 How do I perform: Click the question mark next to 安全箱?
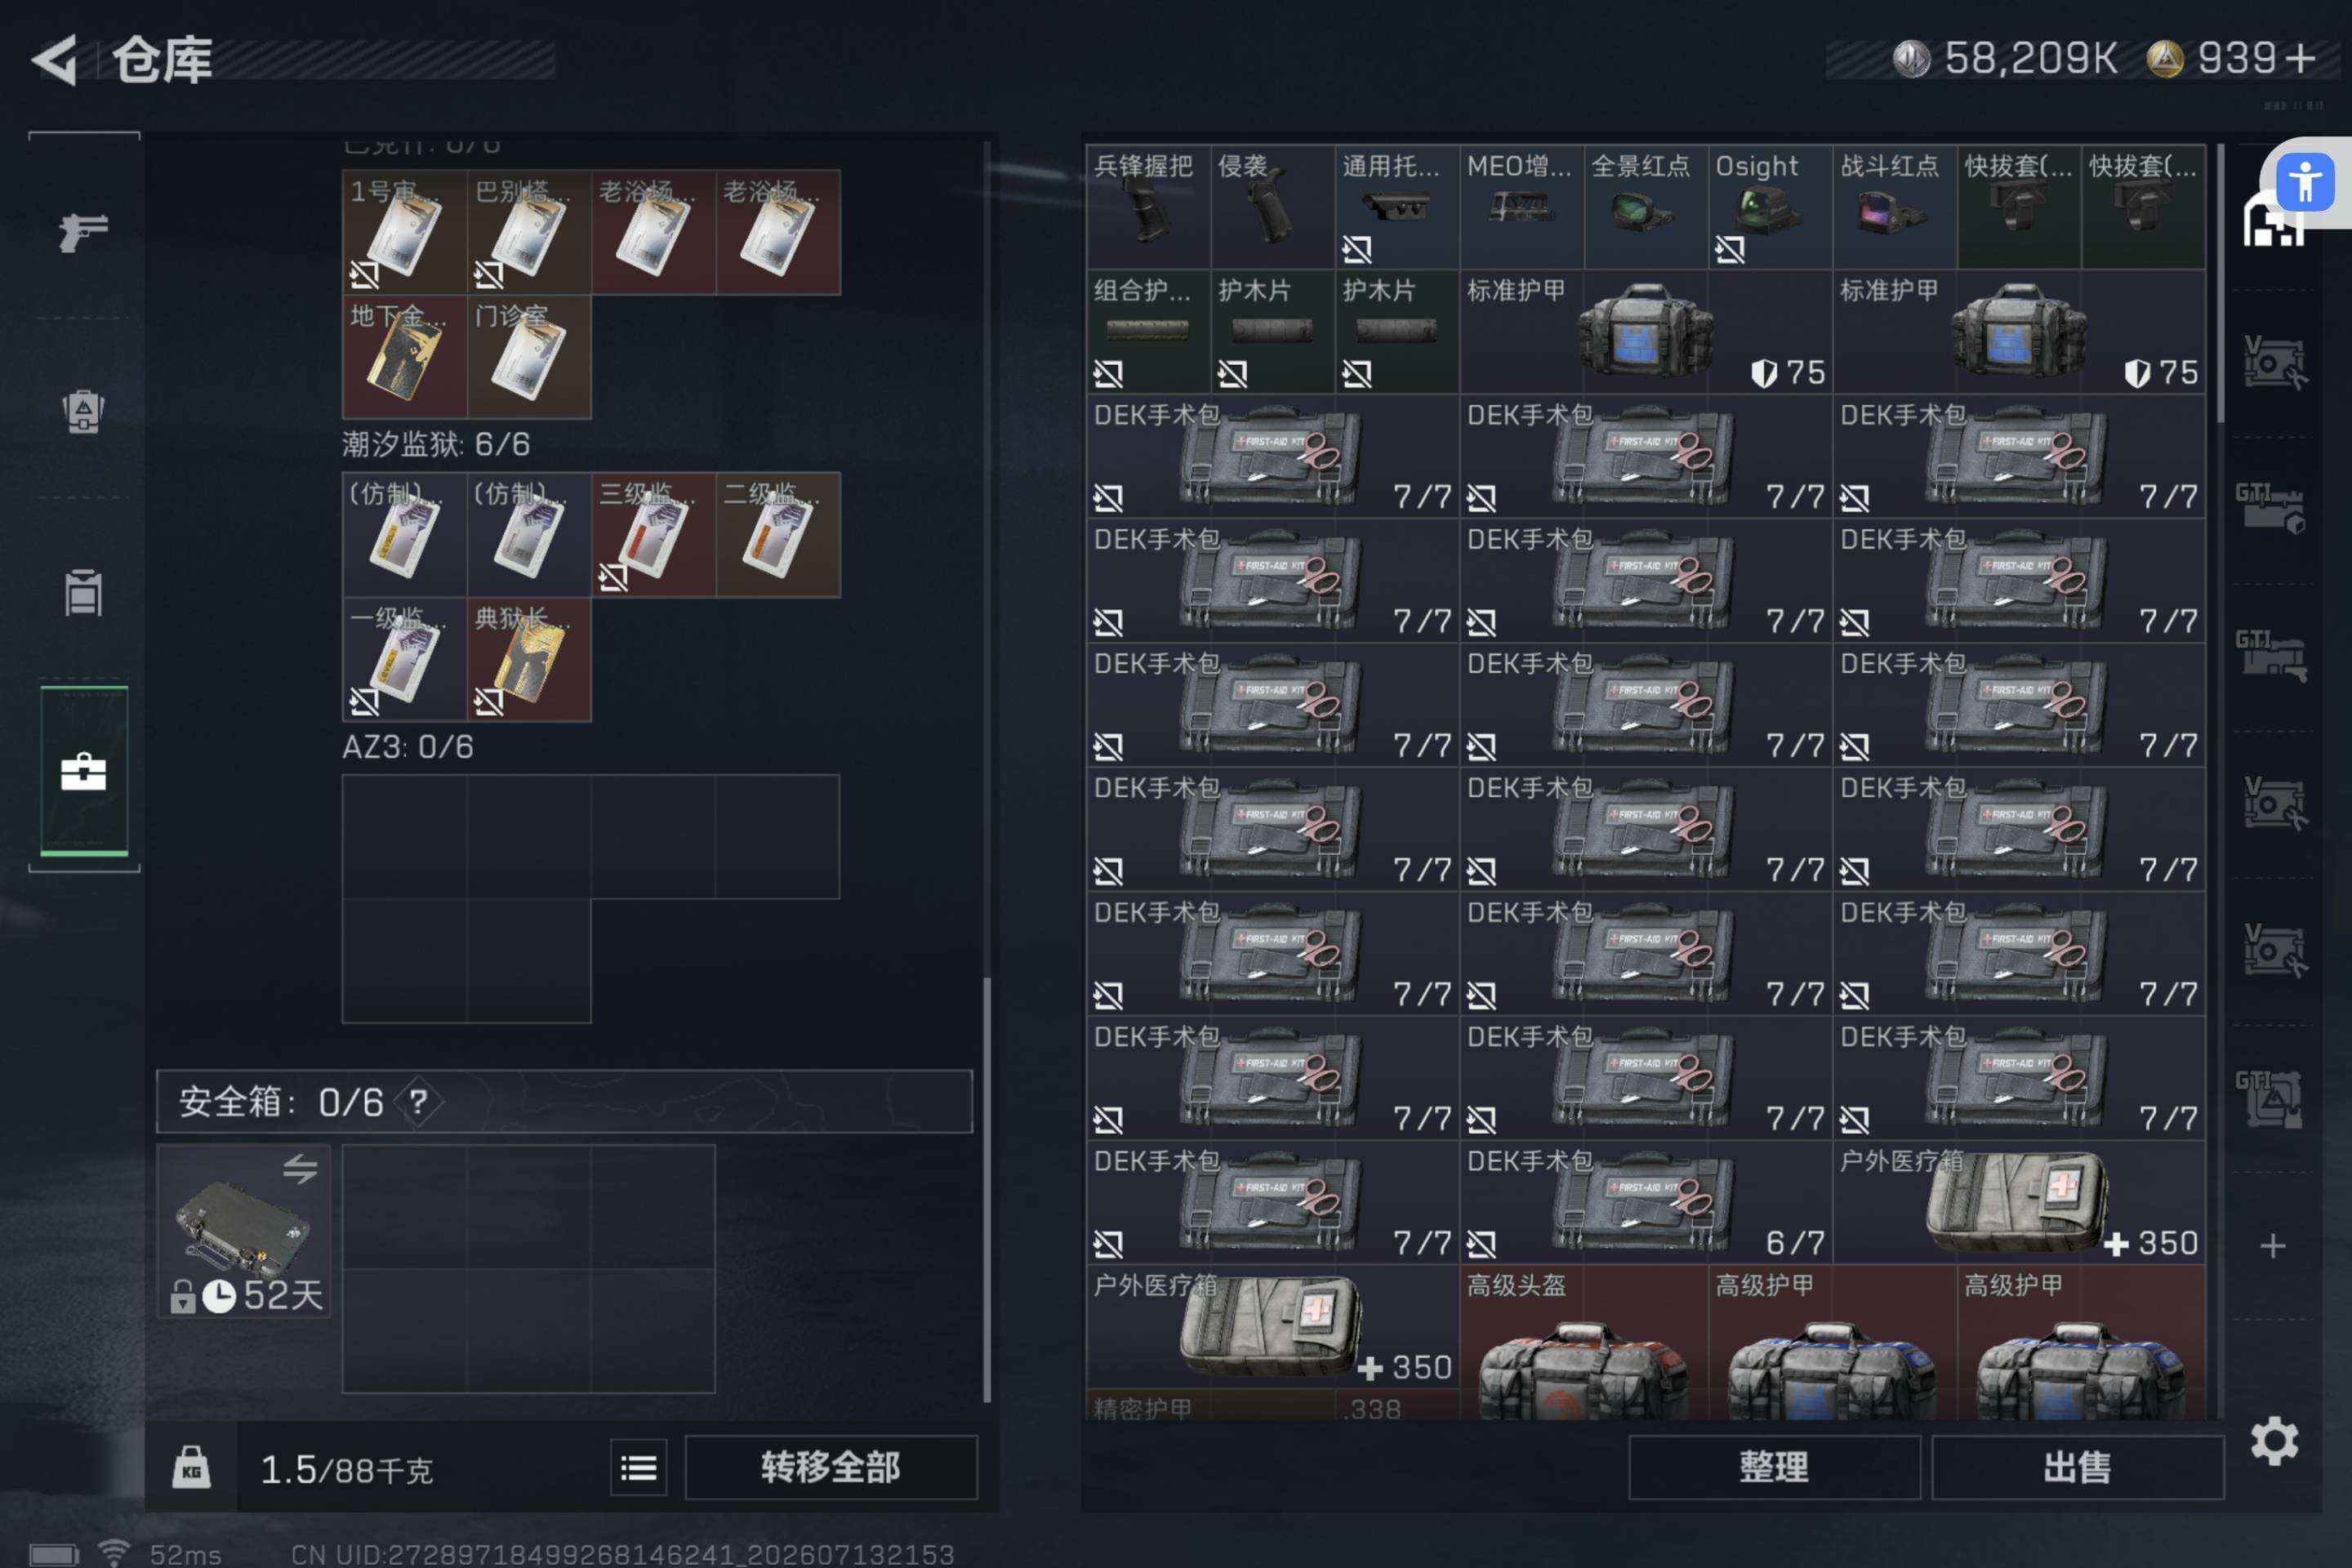(x=418, y=1102)
